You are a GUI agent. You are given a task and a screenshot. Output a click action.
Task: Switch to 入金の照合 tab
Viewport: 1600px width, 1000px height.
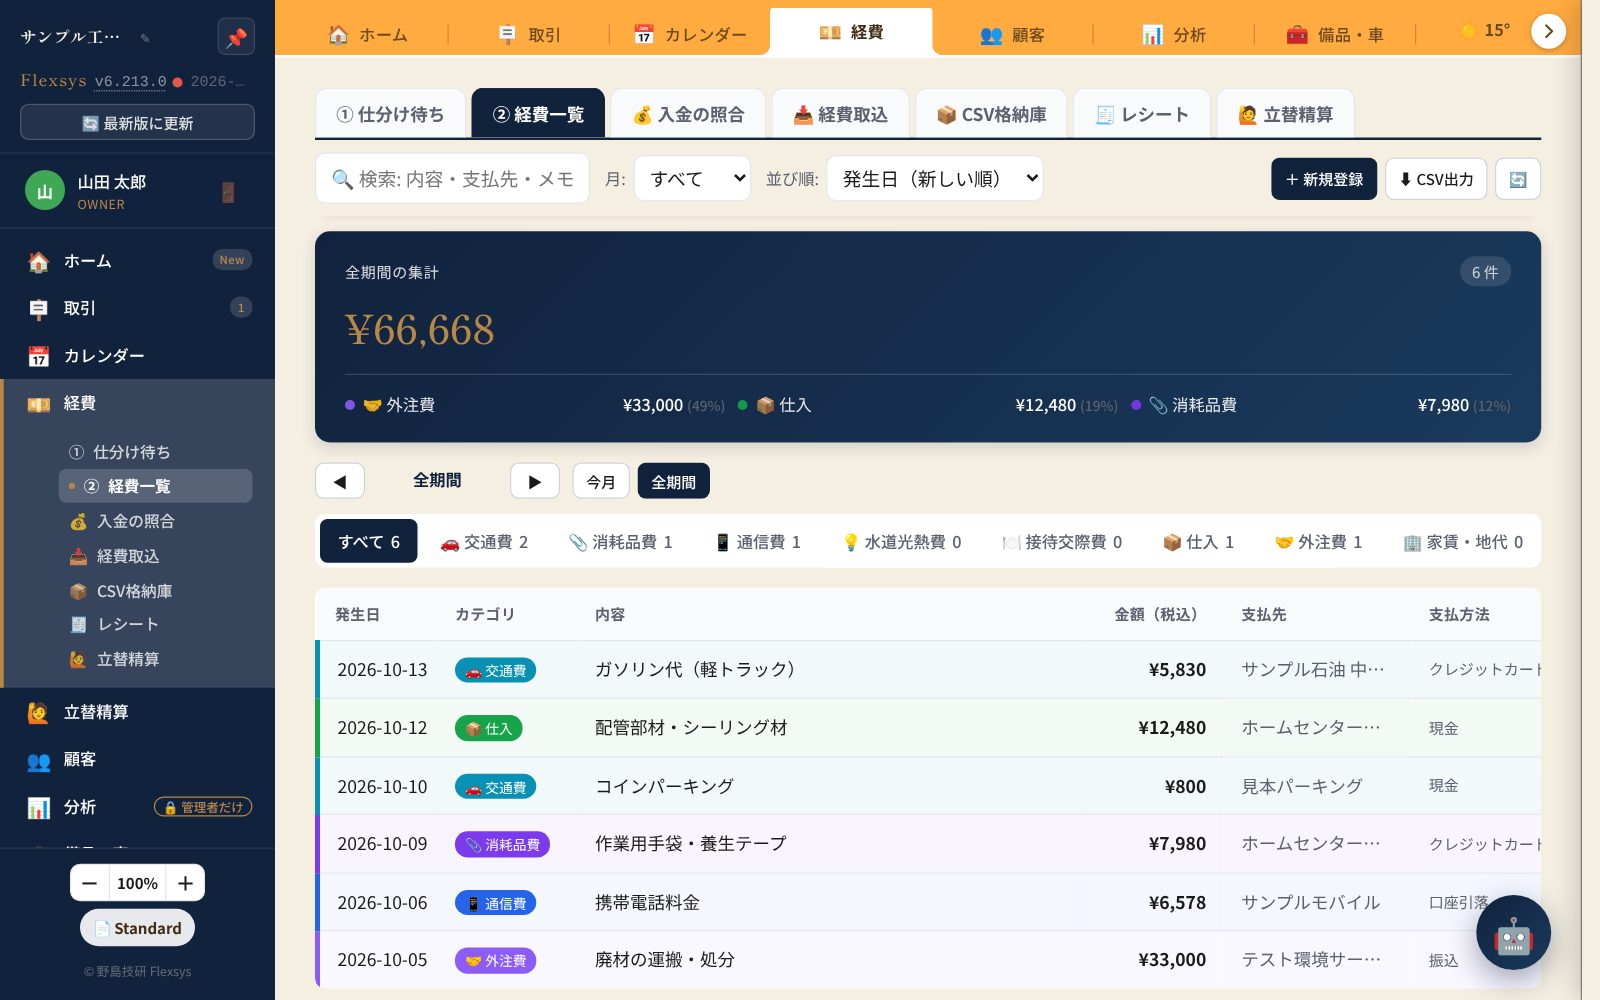pos(688,114)
